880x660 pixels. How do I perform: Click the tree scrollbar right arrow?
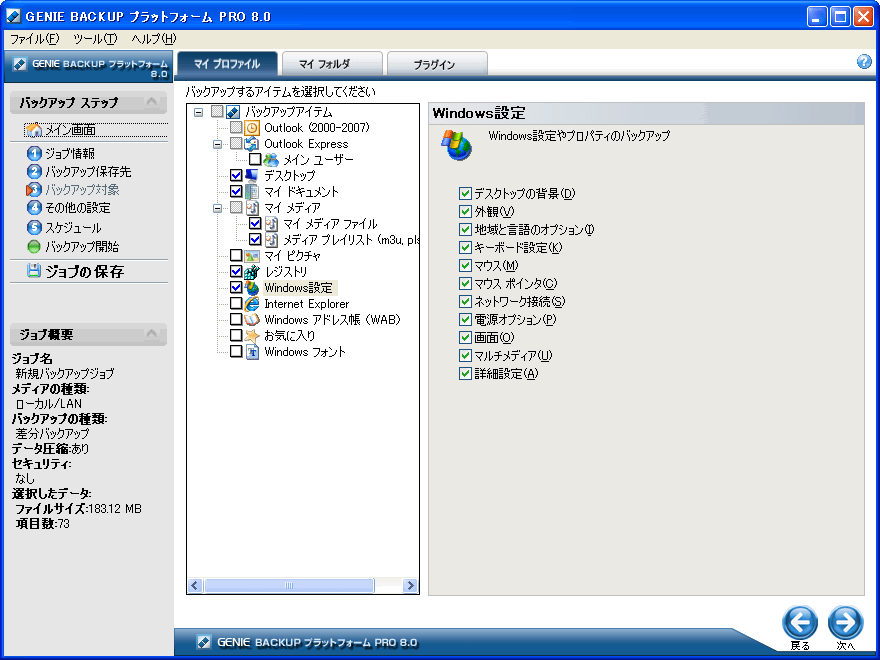pos(410,585)
